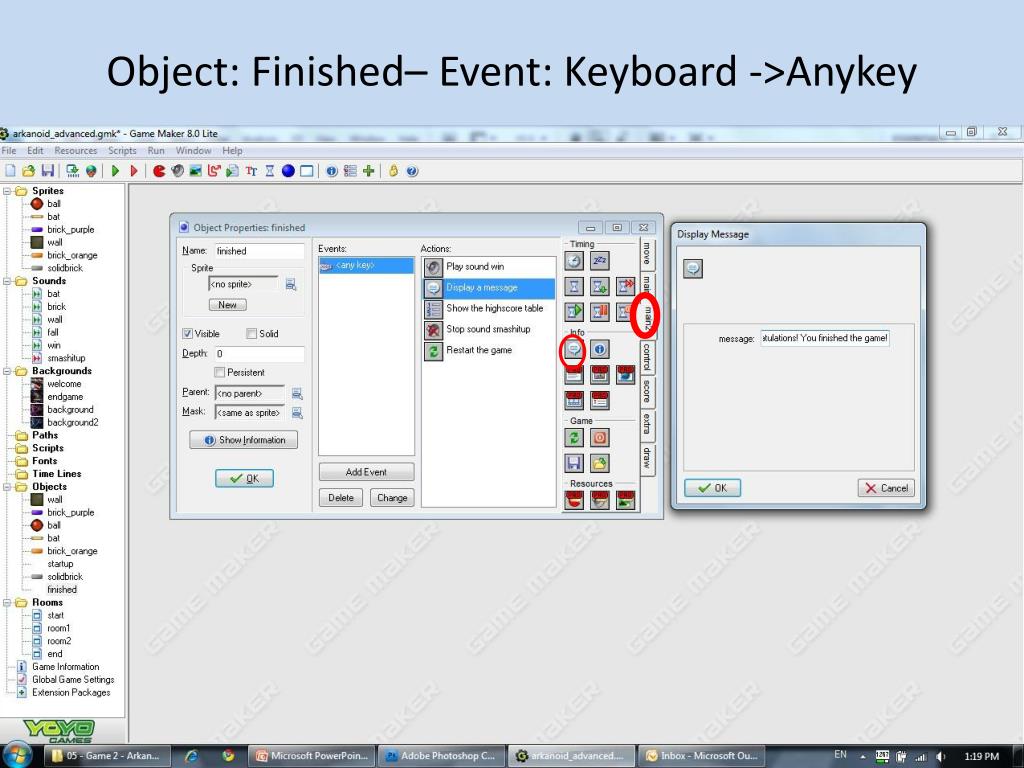
Task: Collapse the Backgrounds folder
Action: [7, 371]
